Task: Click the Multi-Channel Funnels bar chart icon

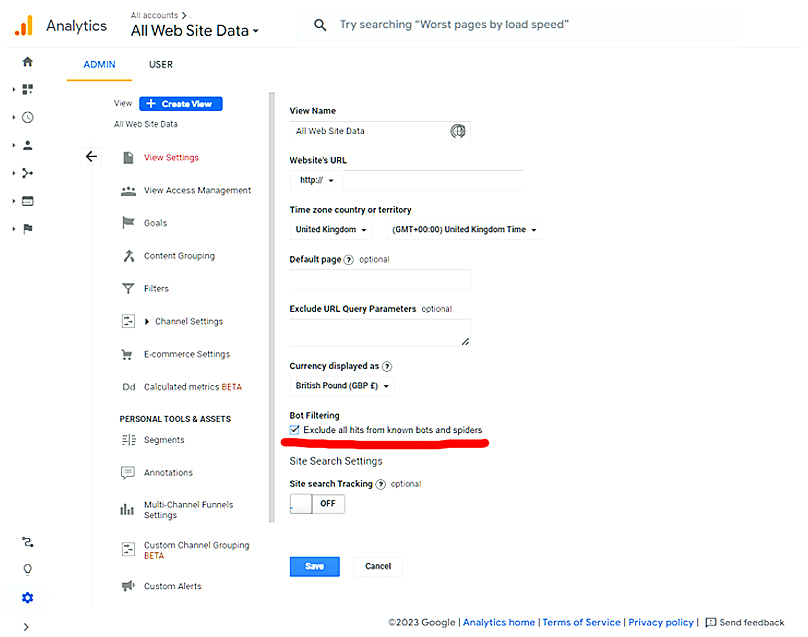Action: pyautogui.click(x=127, y=510)
